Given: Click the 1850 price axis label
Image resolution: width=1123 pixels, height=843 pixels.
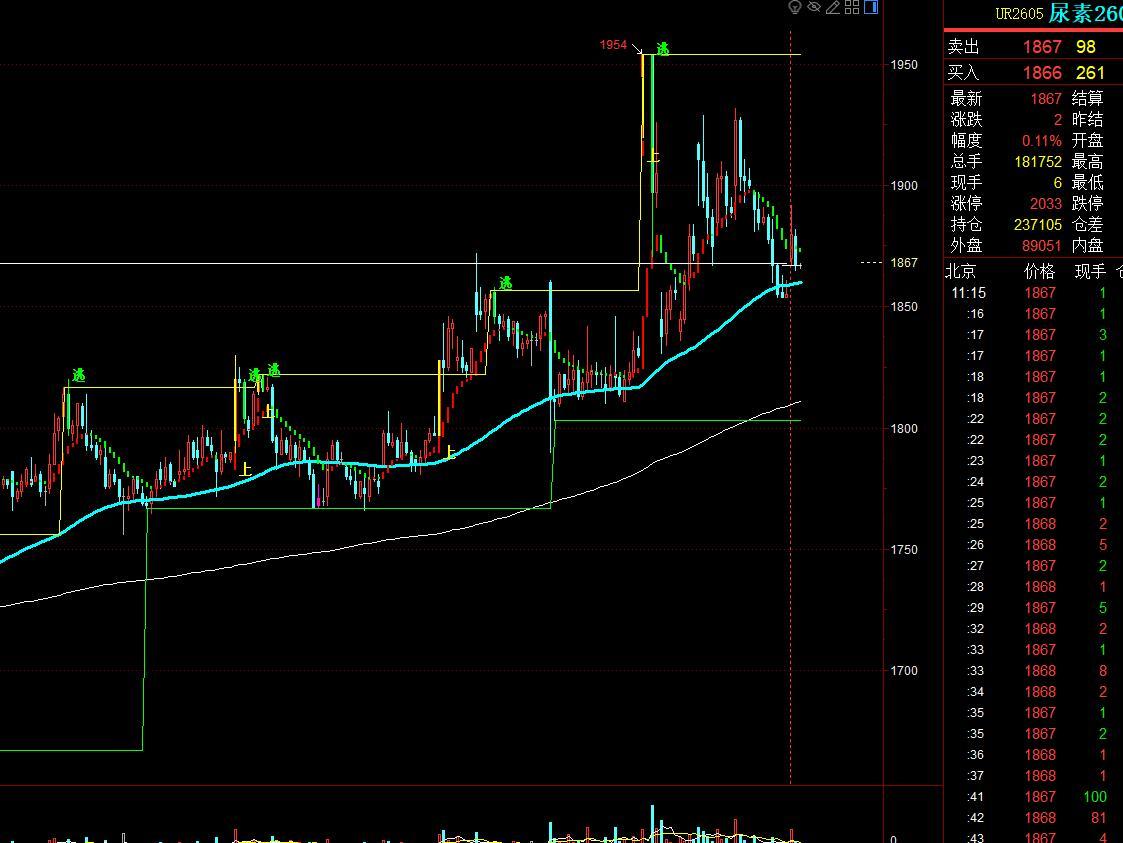Looking at the screenshot, I should [x=904, y=307].
